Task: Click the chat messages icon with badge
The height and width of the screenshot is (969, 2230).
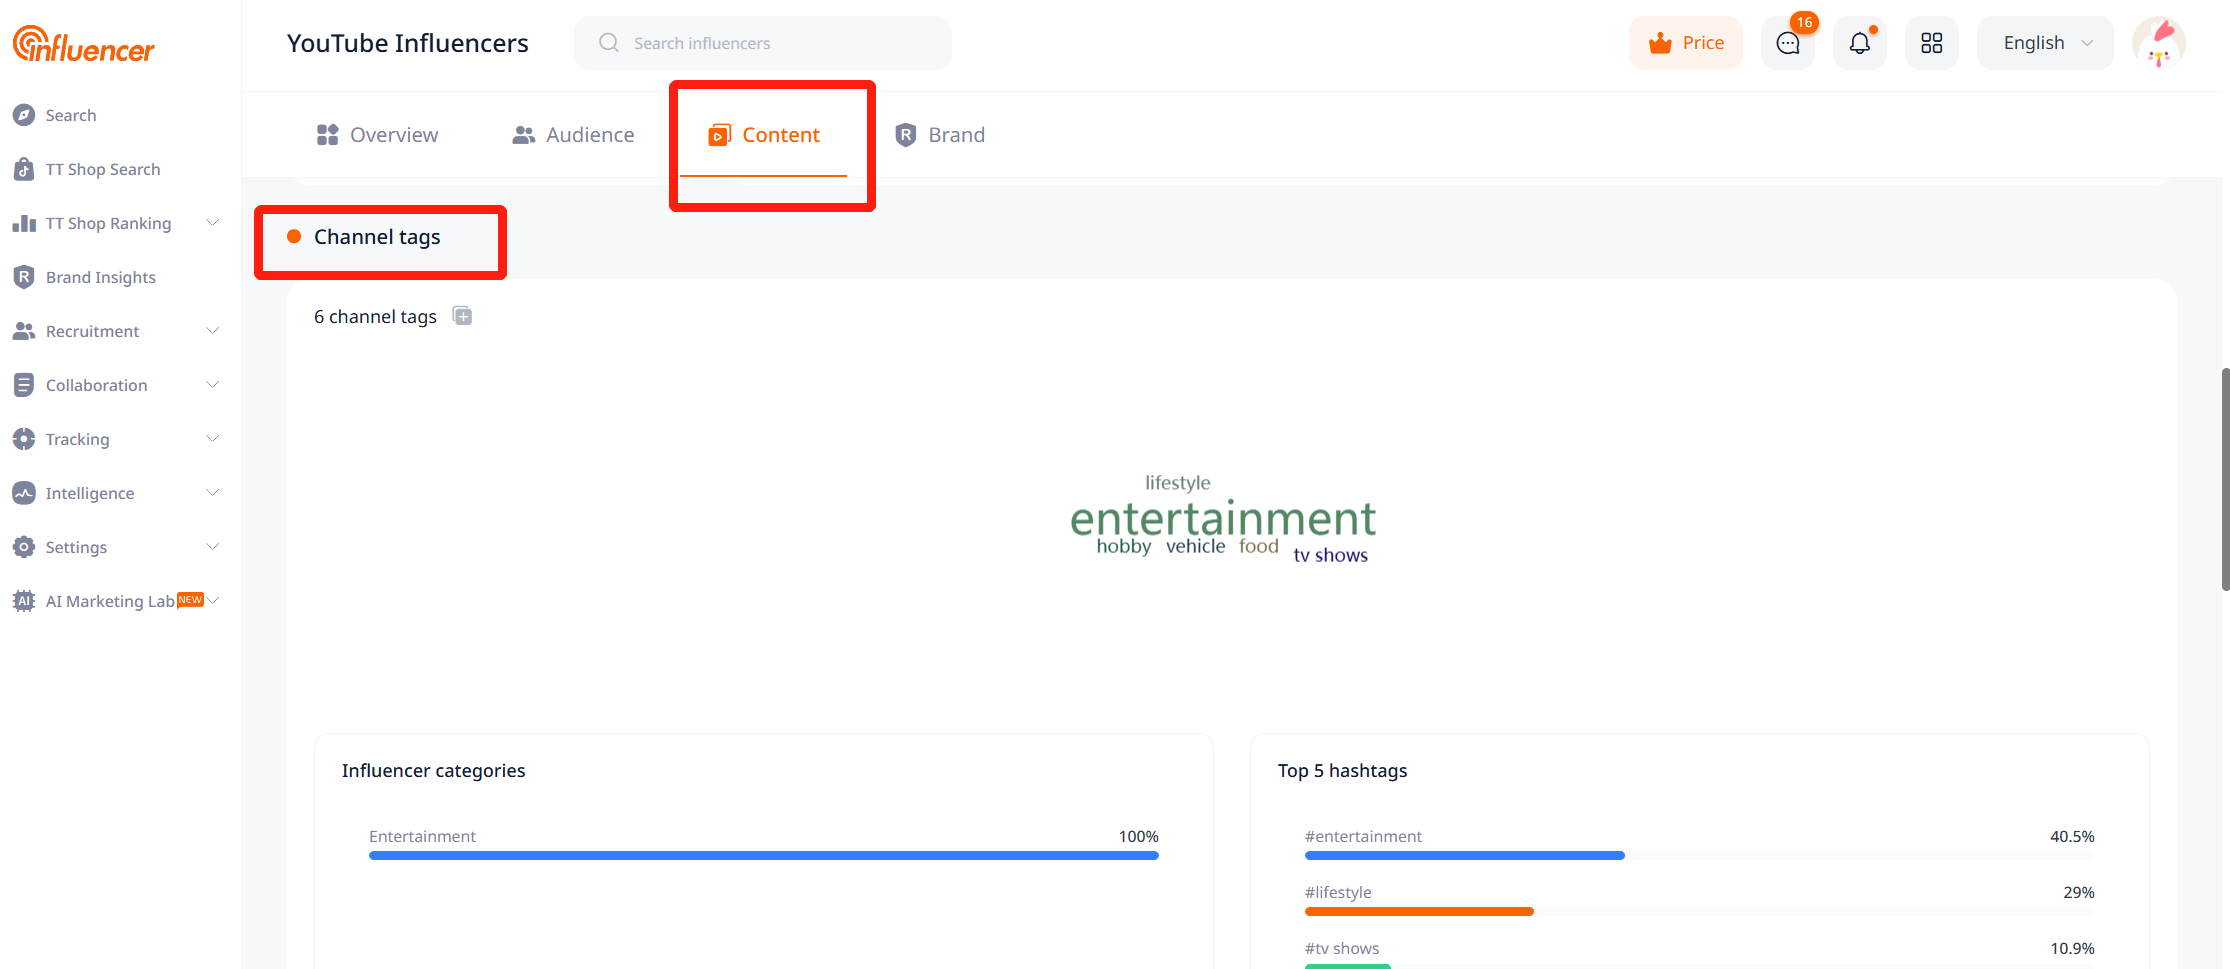Action: (x=1787, y=43)
